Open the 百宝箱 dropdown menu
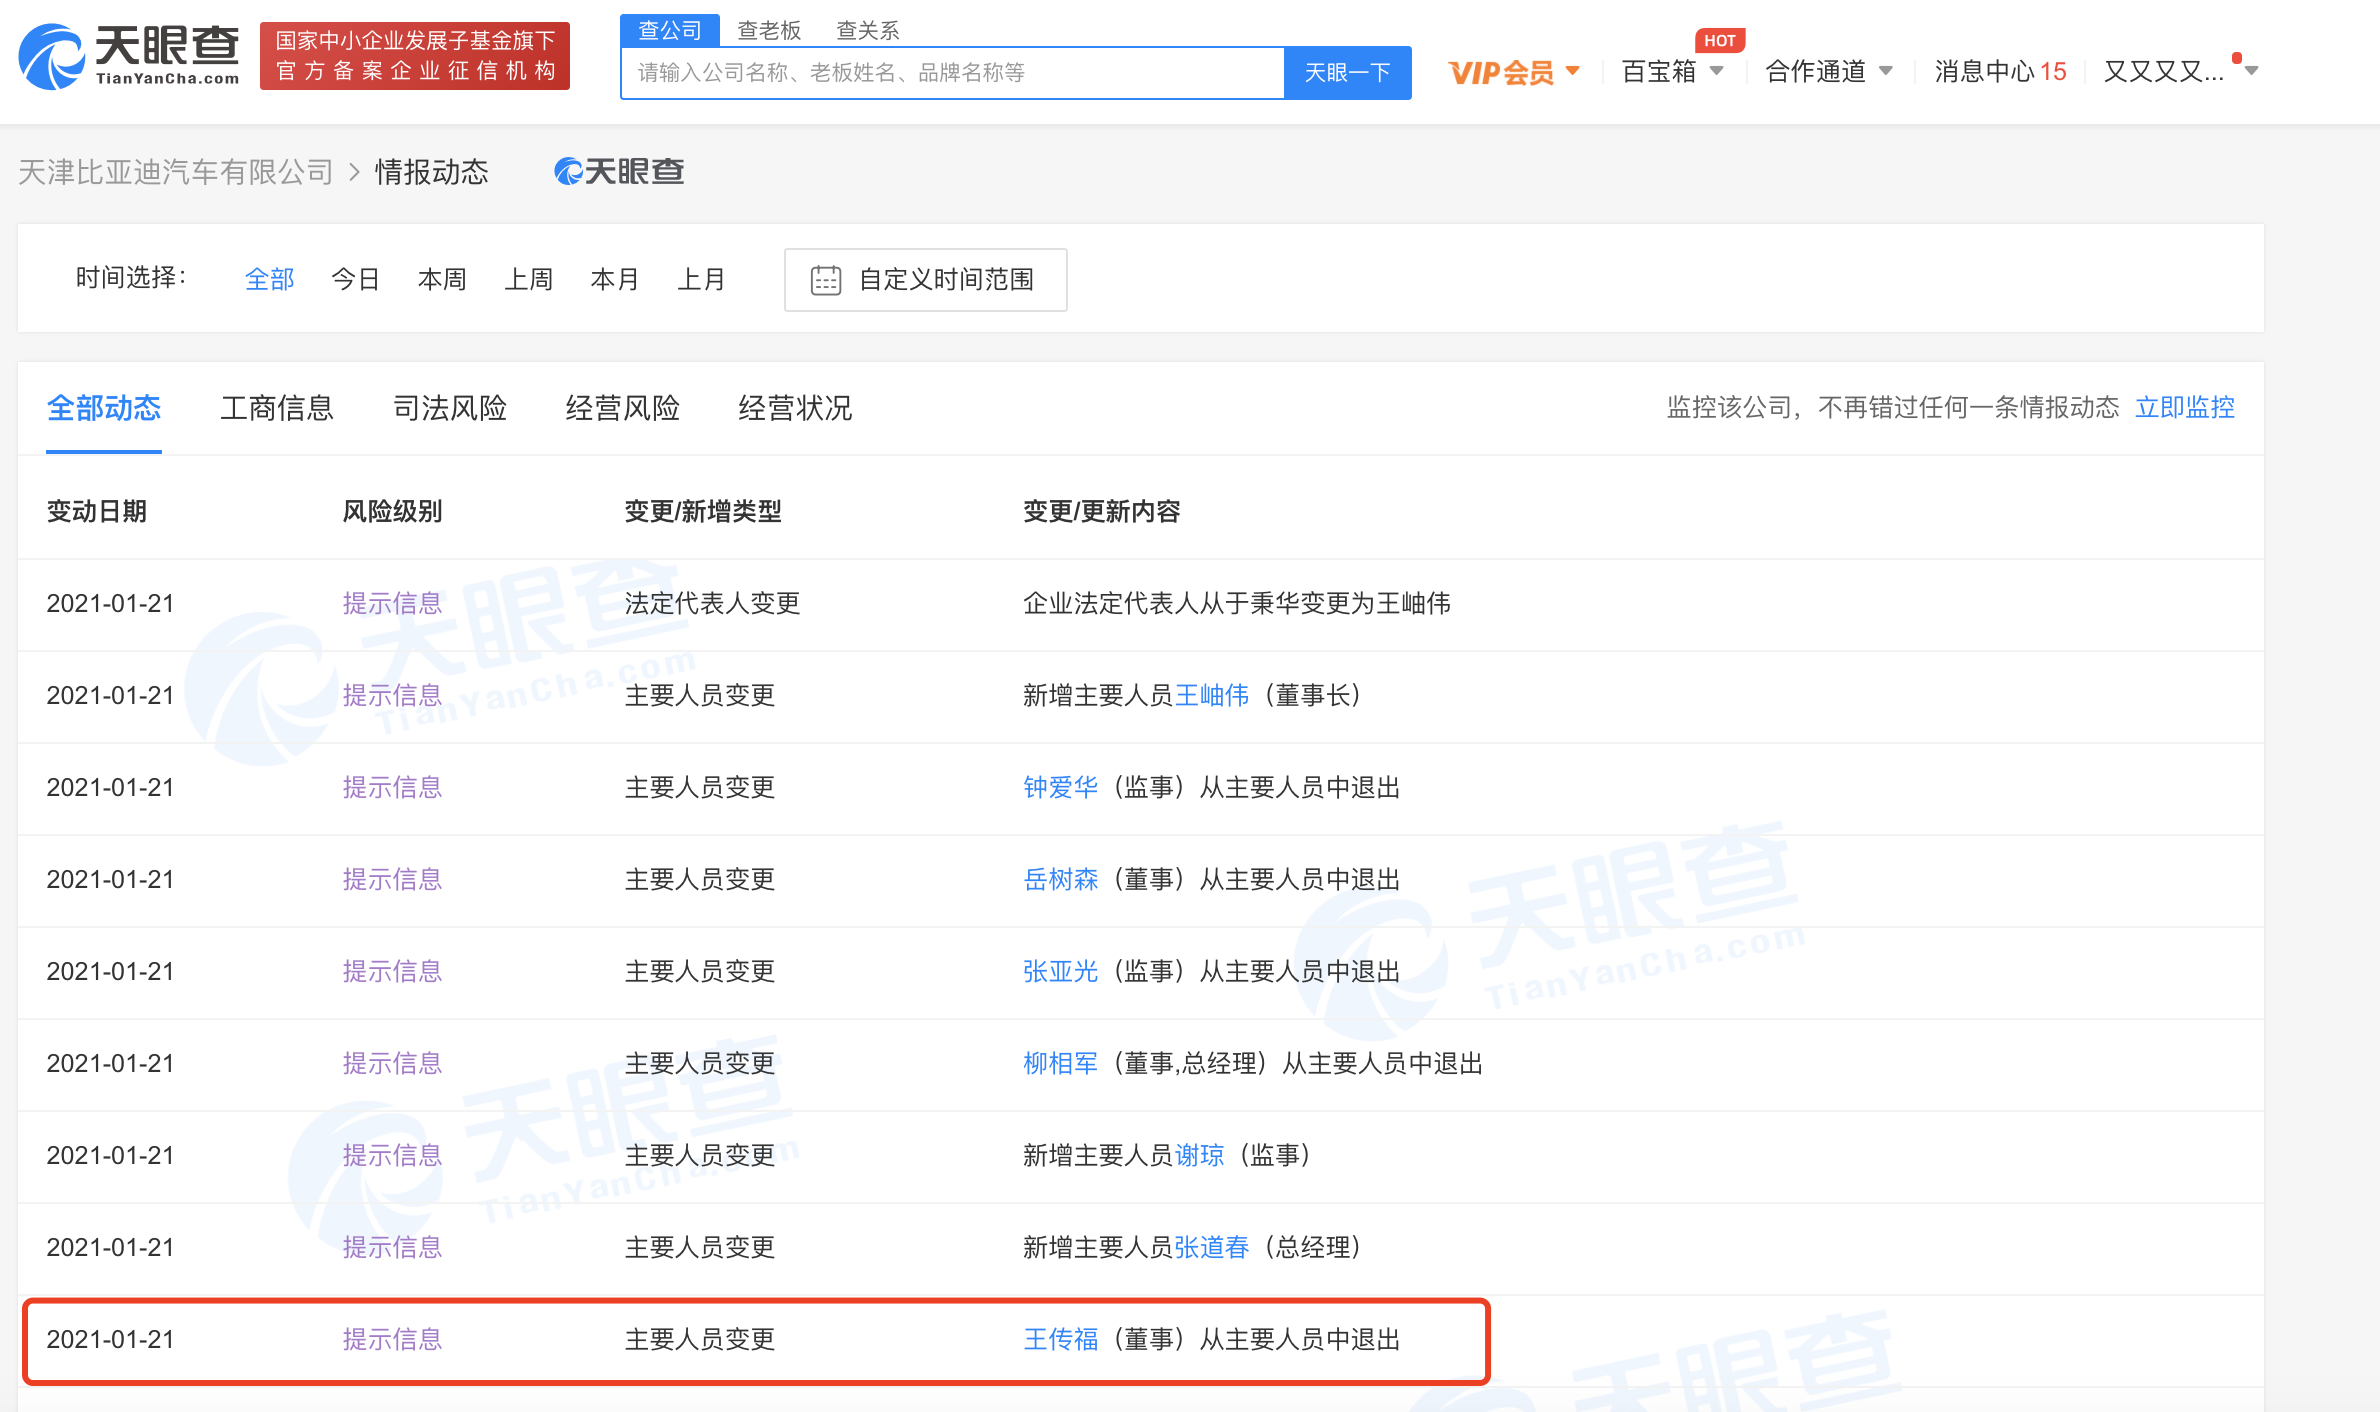2380x1412 pixels. [1718, 71]
